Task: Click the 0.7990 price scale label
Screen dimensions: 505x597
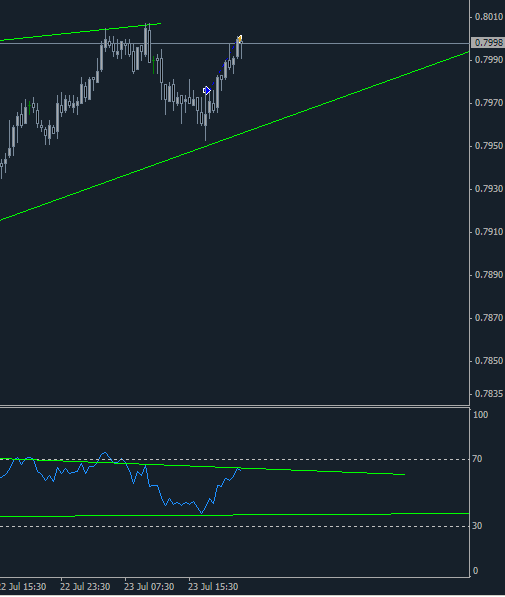Action: pos(489,60)
